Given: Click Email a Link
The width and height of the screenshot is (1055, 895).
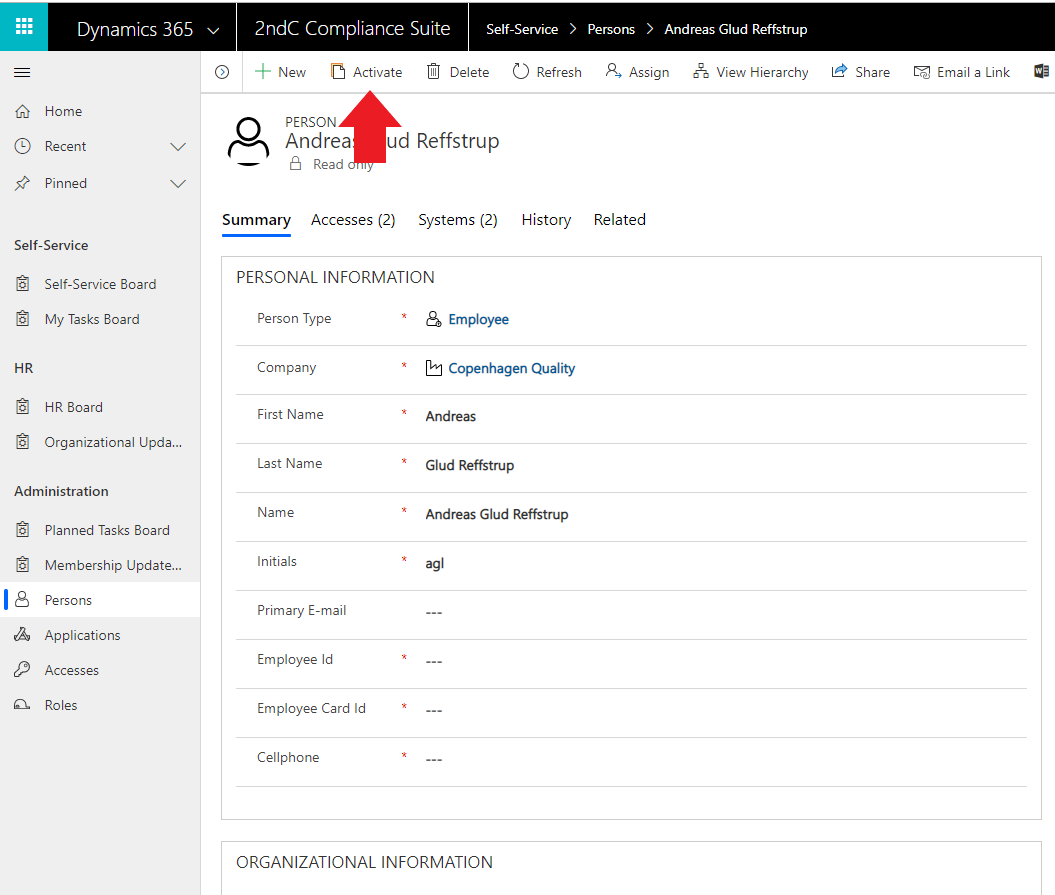Looking at the screenshot, I should (961, 72).
